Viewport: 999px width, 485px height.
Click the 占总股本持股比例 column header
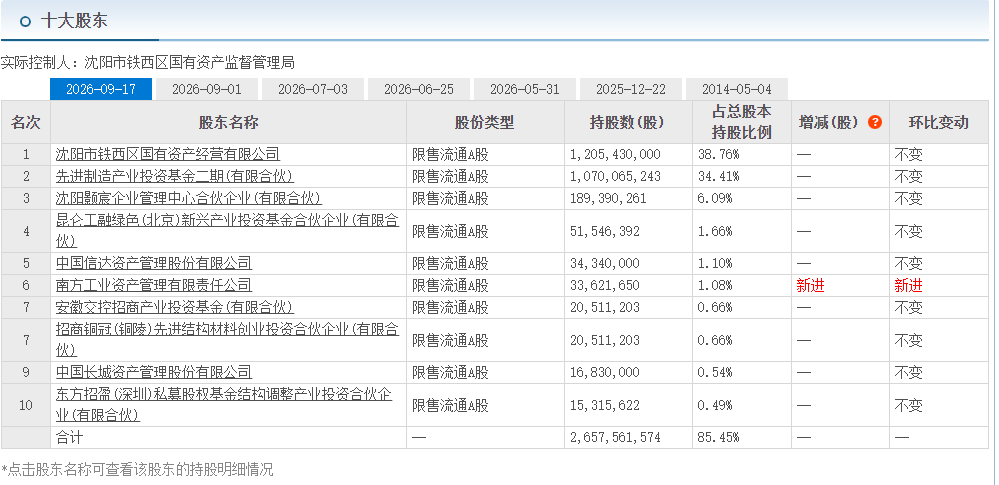tap(742, 122)
